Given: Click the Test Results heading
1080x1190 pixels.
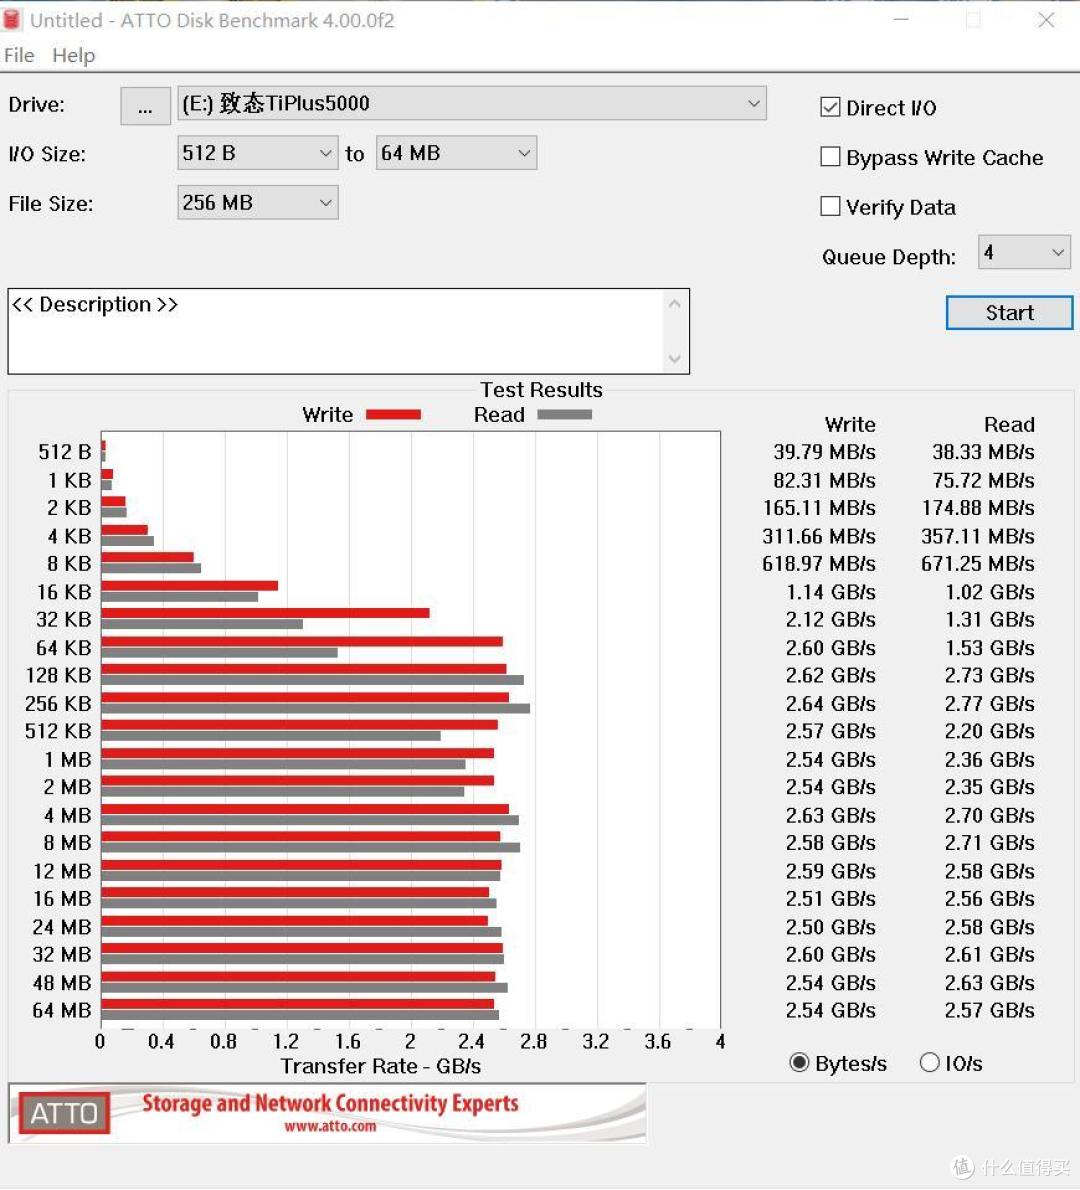Looking at the screenshot, I should click(541, 389).
